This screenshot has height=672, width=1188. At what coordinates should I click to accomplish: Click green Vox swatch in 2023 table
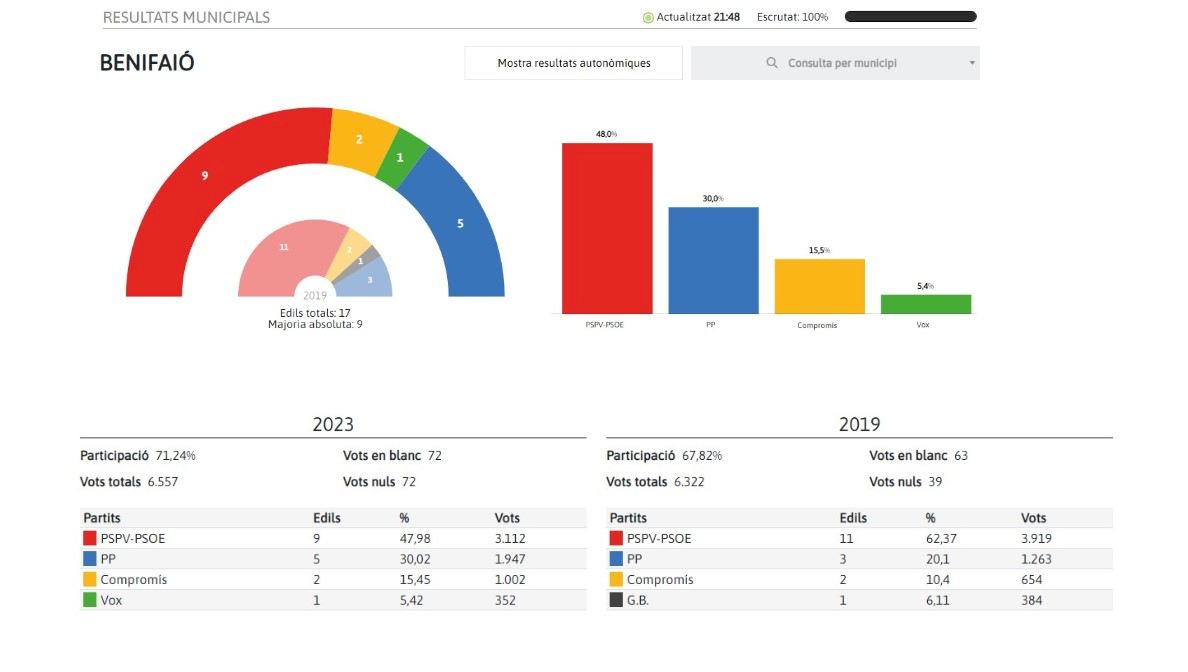(90, 600)
